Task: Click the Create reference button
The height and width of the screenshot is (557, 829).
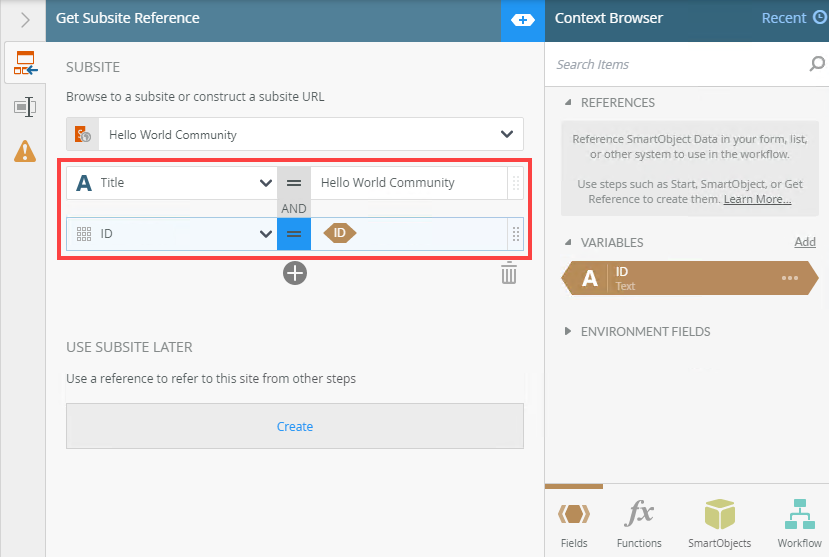Action: (295, 426)
